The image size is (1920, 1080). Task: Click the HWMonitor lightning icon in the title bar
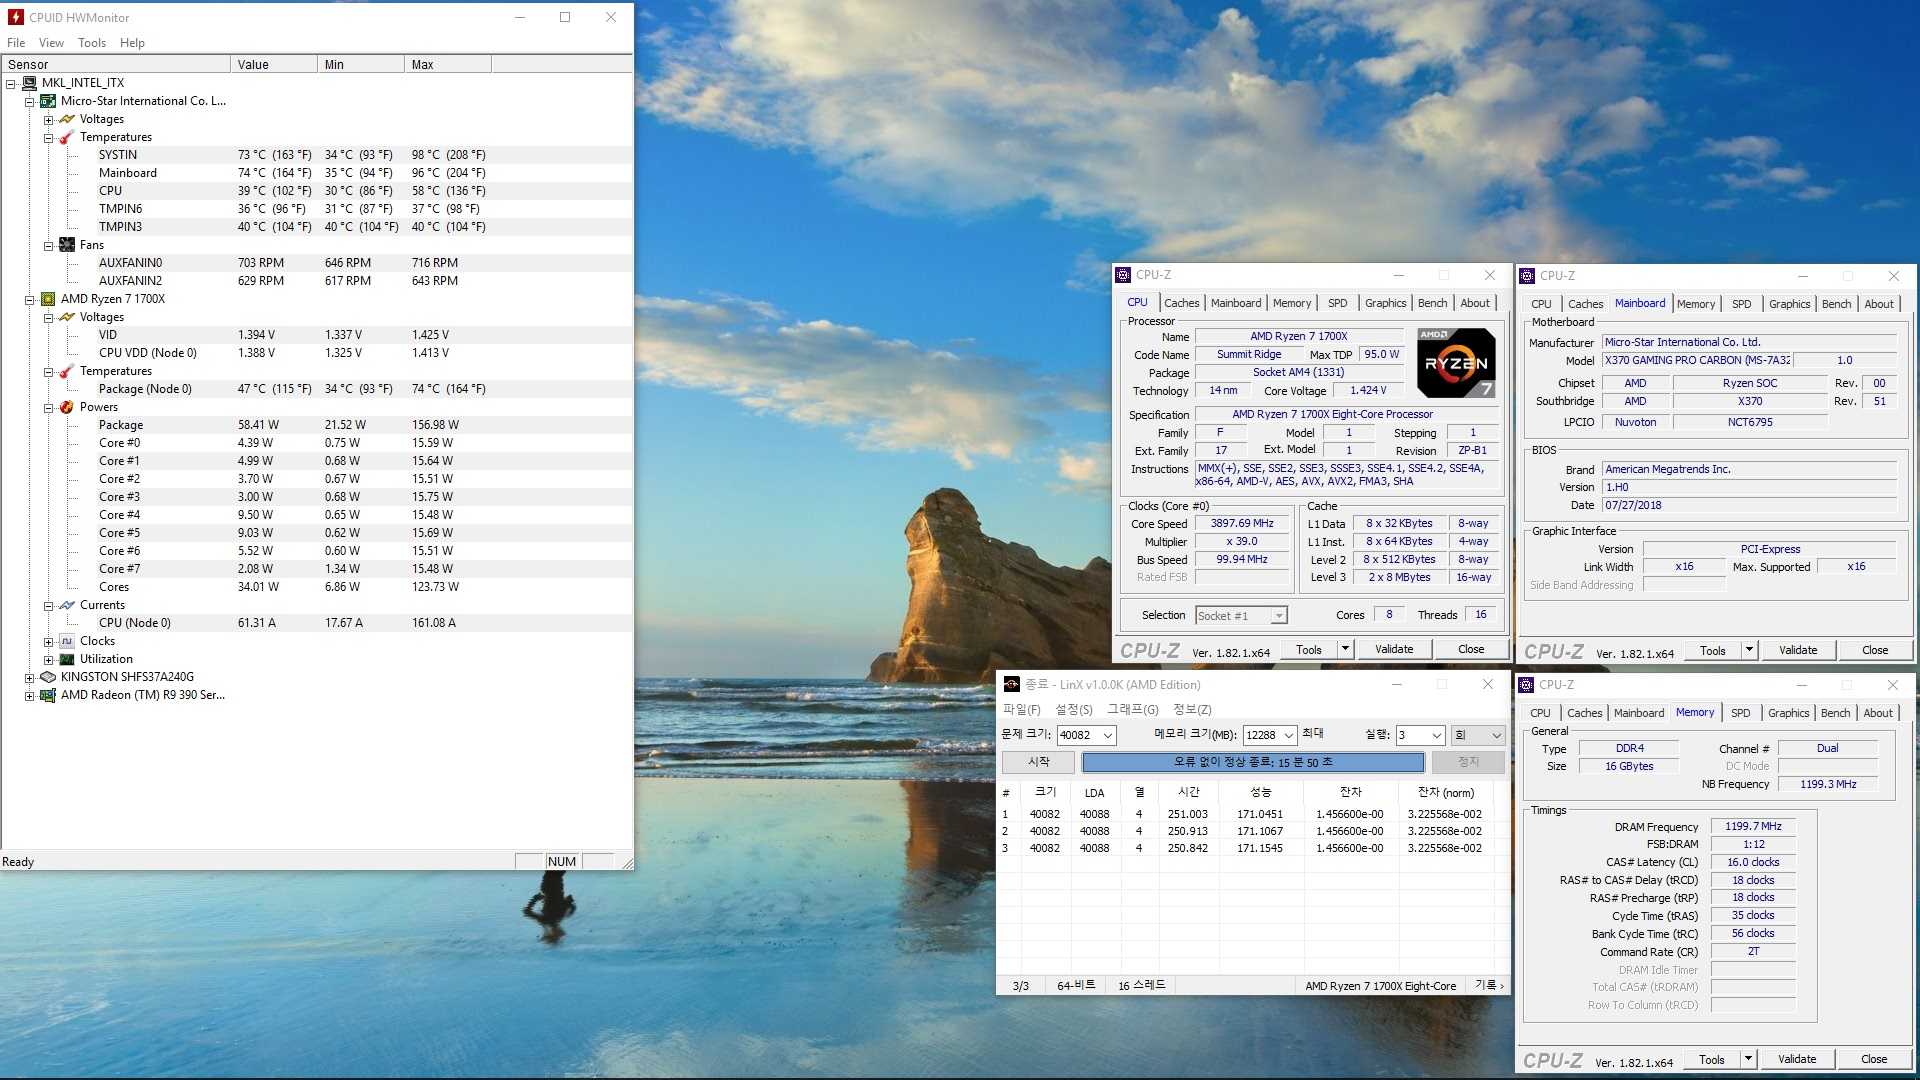(x=15, y=17)
